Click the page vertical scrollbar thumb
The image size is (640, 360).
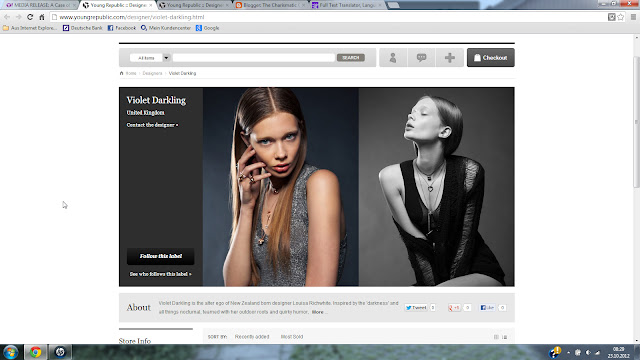coord(636,122)
